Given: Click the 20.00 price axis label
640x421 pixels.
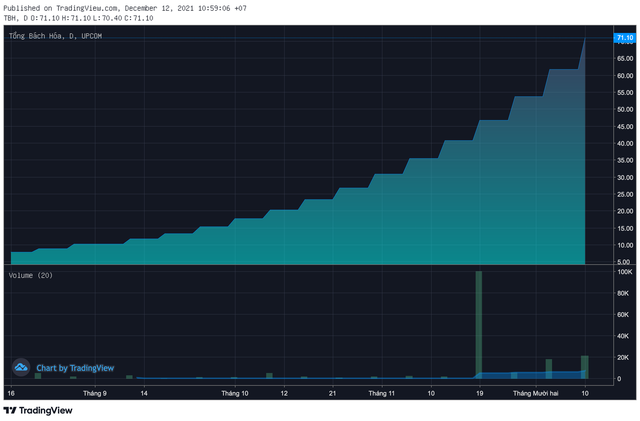Looking at the screenshot, I should click(x=625, y=211).
